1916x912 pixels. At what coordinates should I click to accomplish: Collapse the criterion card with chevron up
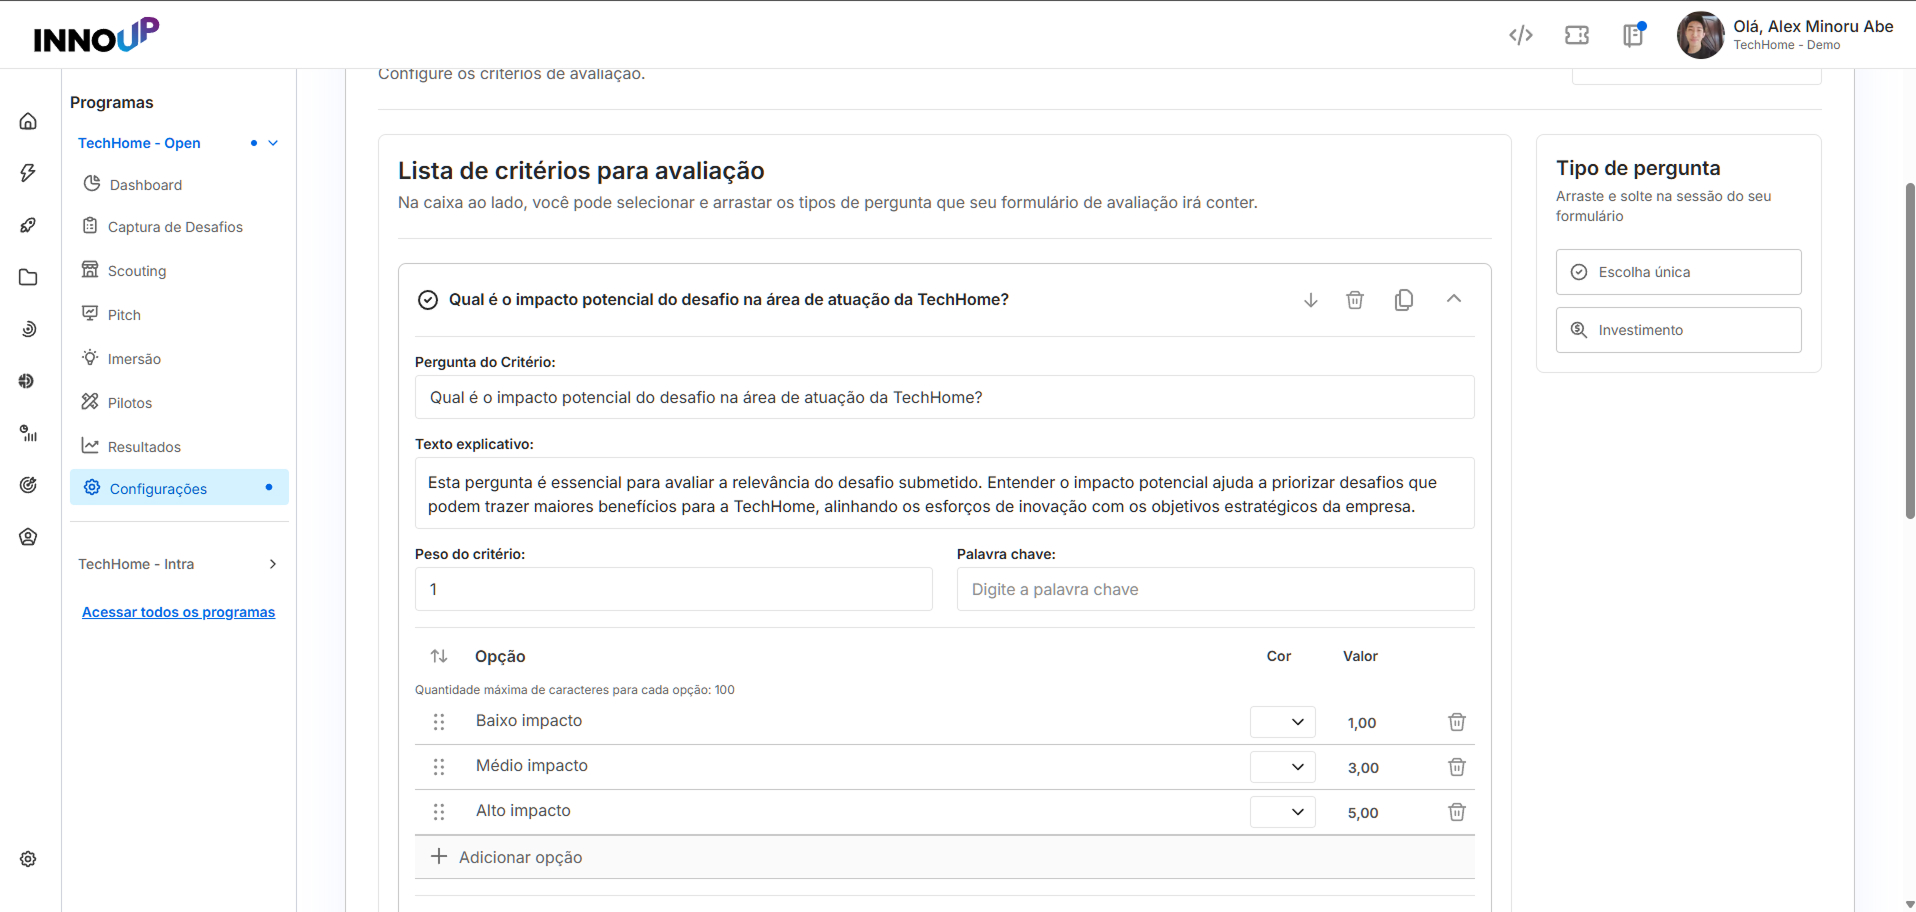pos(1454,299)
